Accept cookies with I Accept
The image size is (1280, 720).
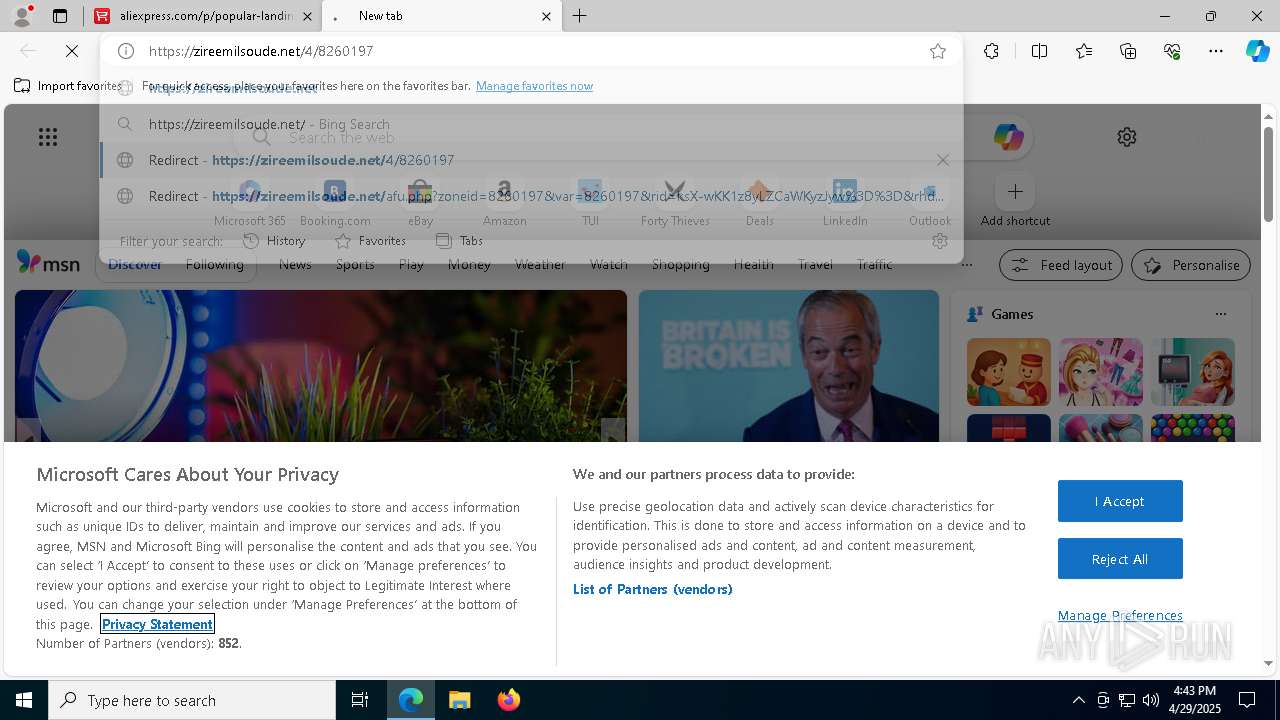coord(1120,501)
